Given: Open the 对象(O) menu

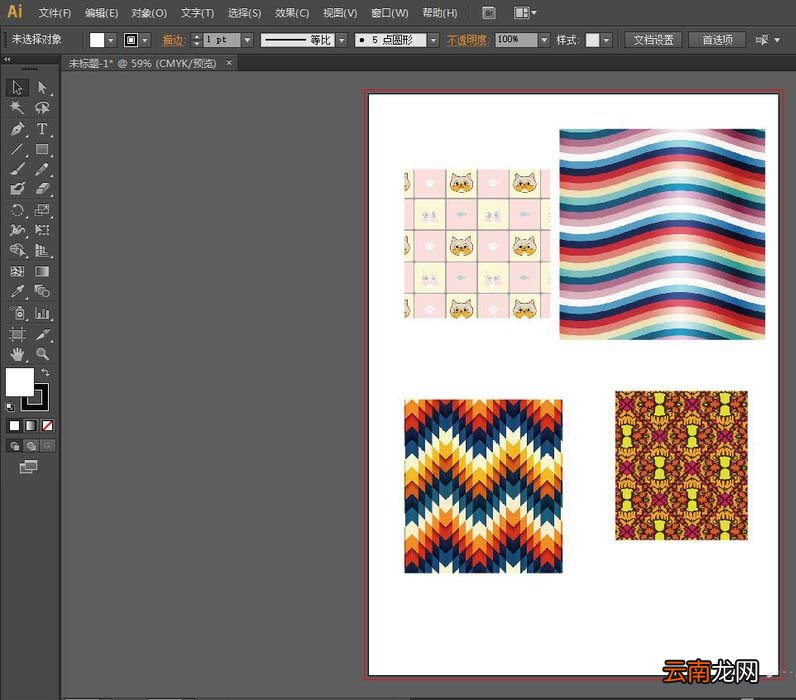Looking at the screenshot, I should pyautogui.click(x=149, y=13).
